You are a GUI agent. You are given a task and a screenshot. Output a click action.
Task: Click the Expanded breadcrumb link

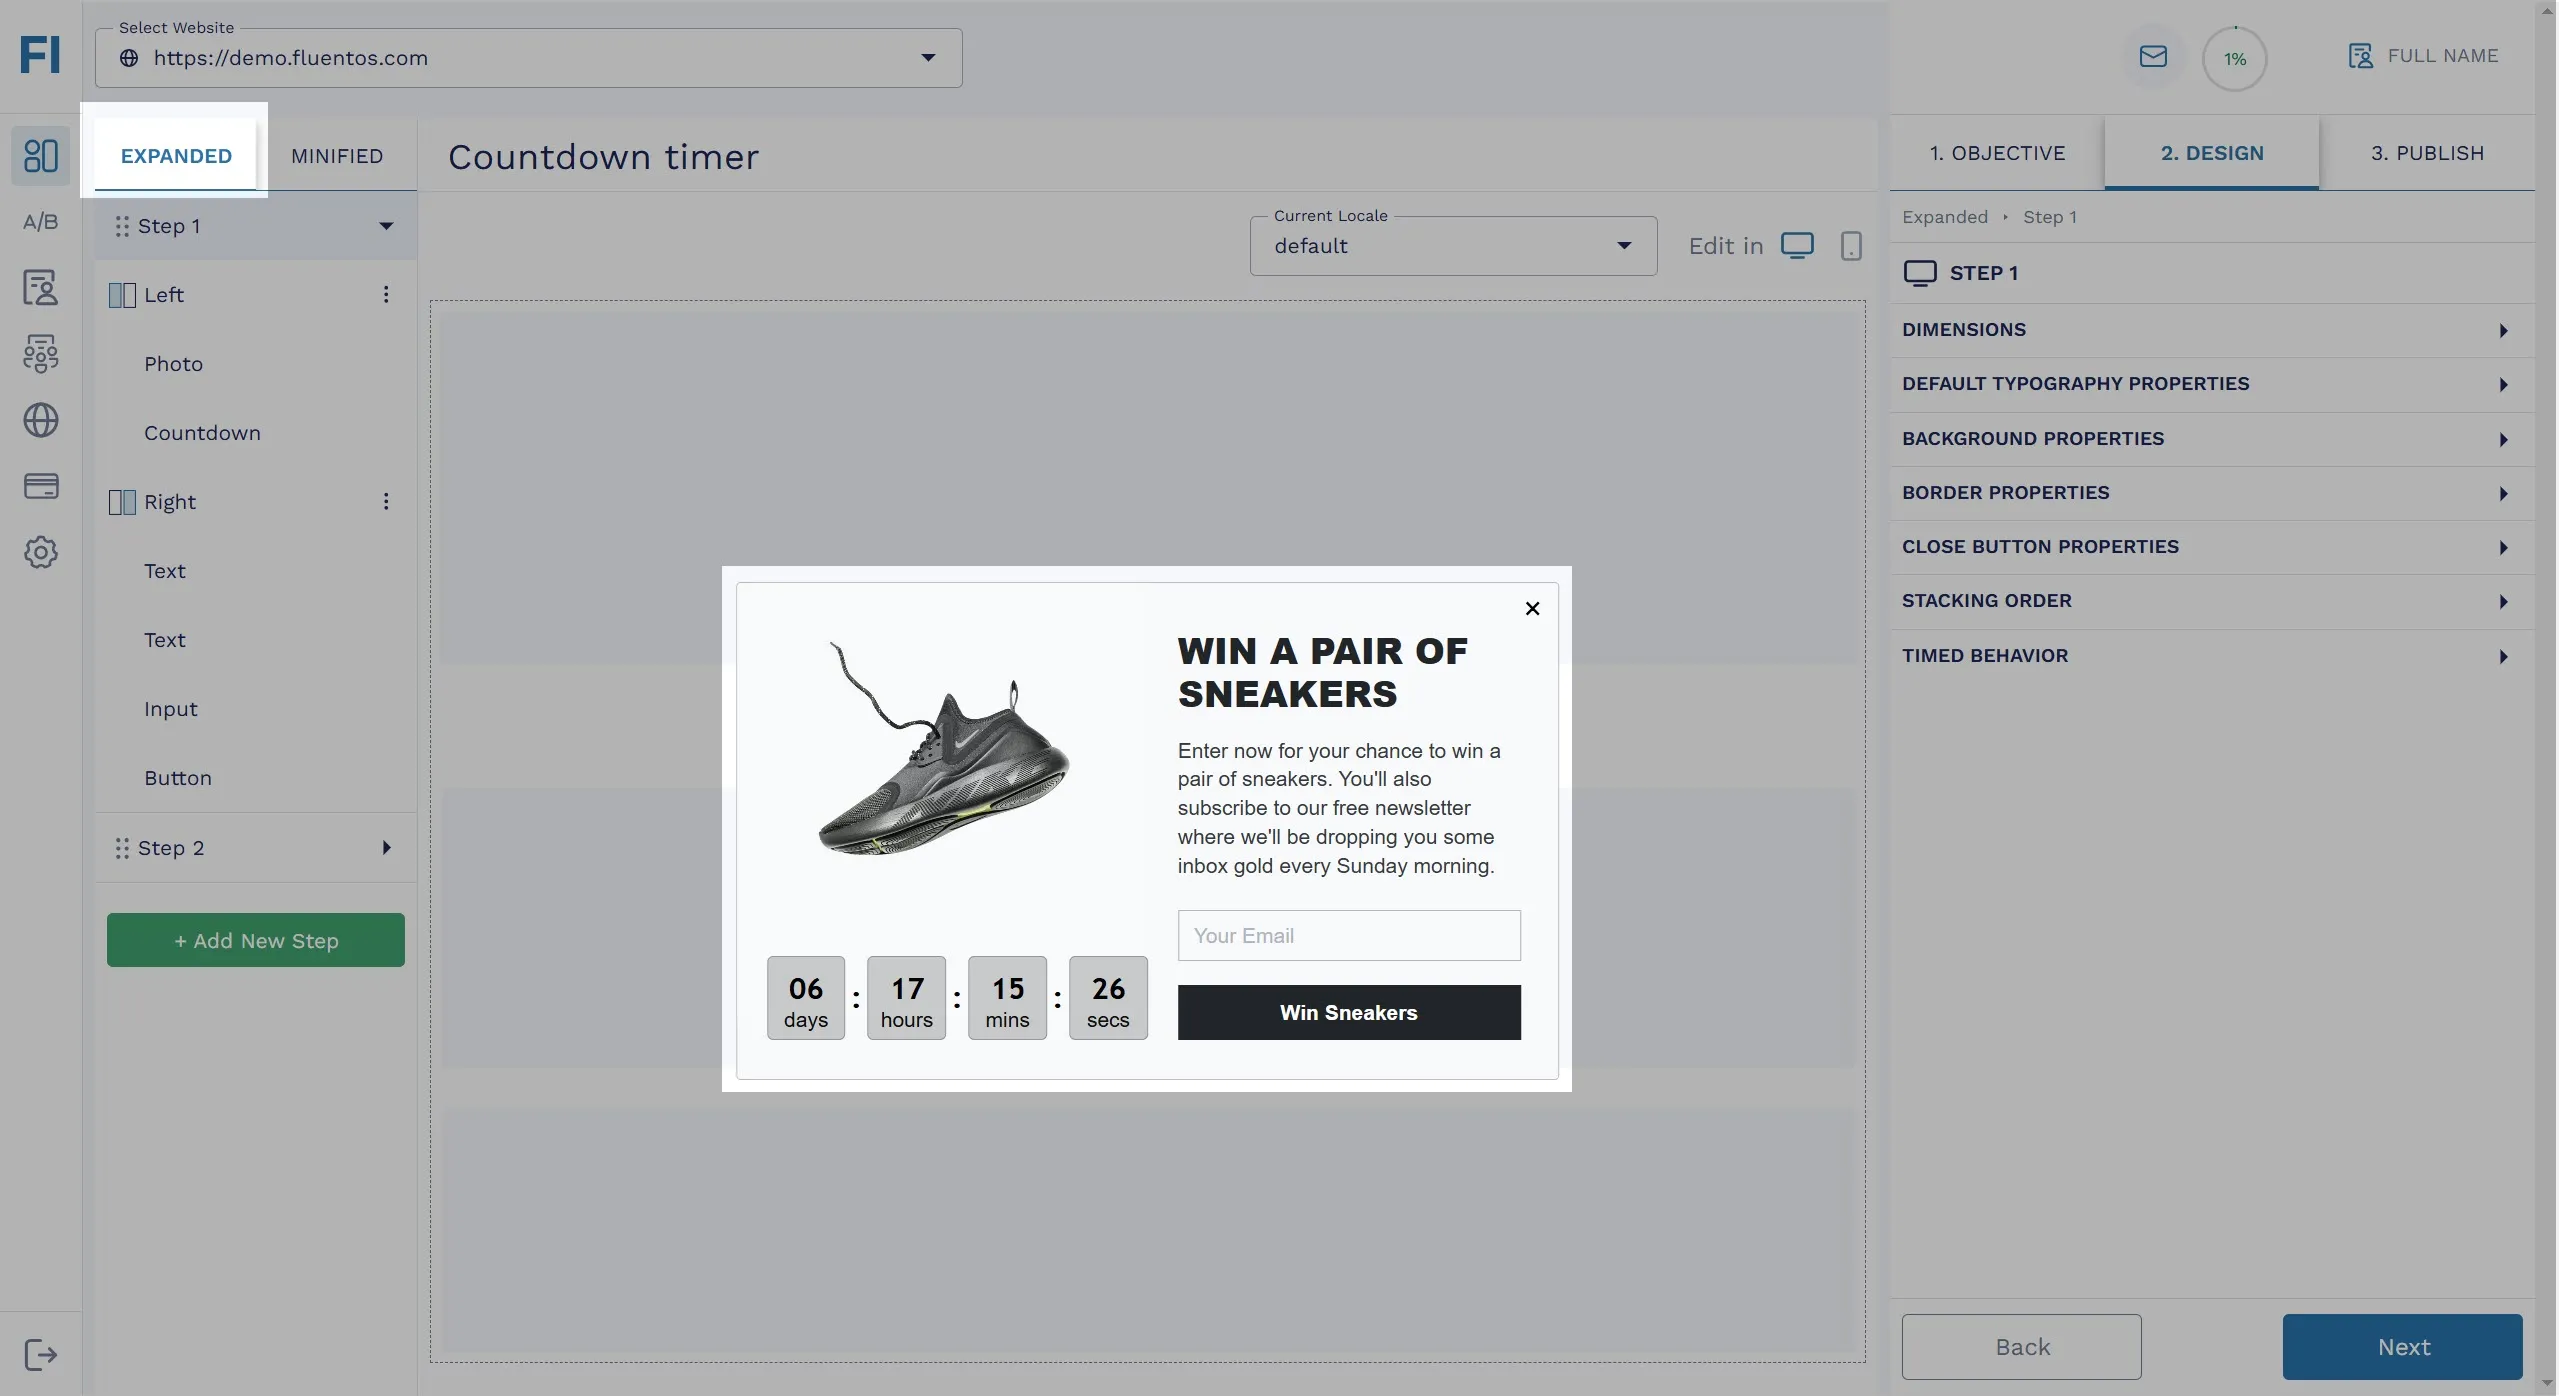click(x=1945, y=217)
